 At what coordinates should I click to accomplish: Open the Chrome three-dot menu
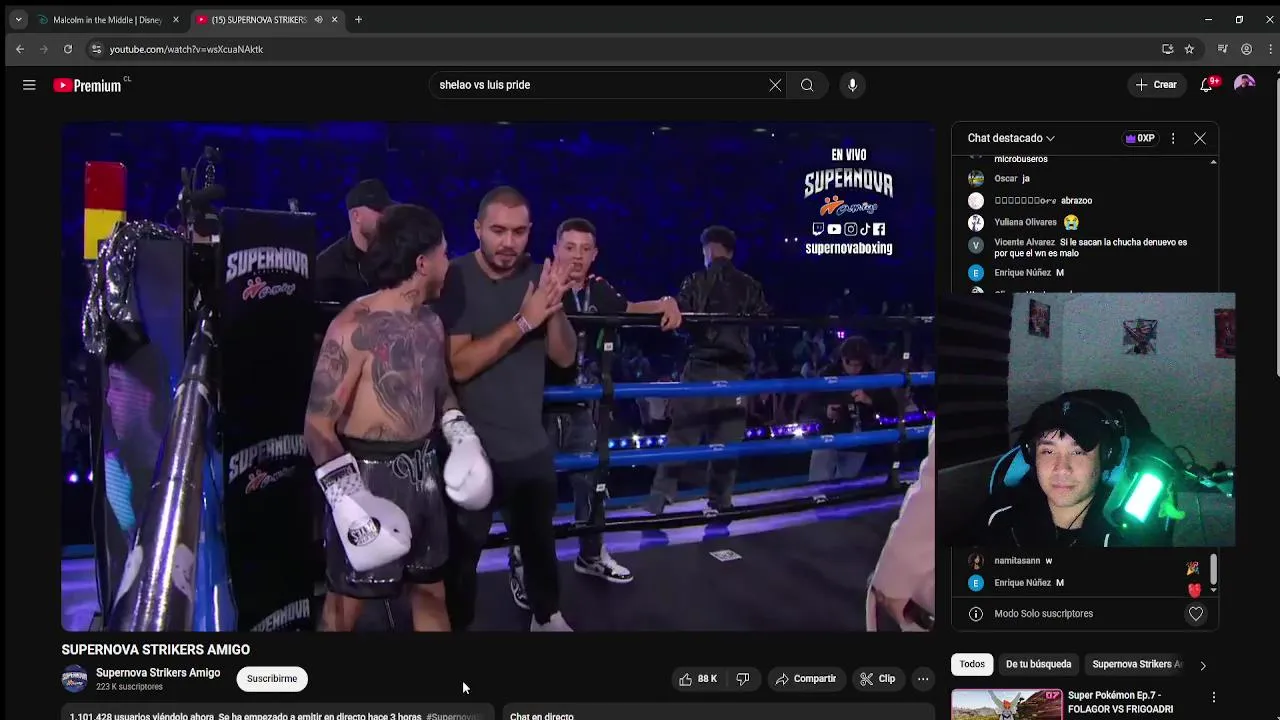coord(1270,49)
